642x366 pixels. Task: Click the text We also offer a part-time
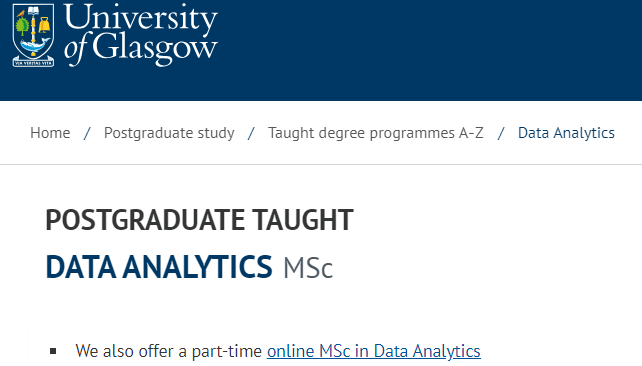pos(168,351)
